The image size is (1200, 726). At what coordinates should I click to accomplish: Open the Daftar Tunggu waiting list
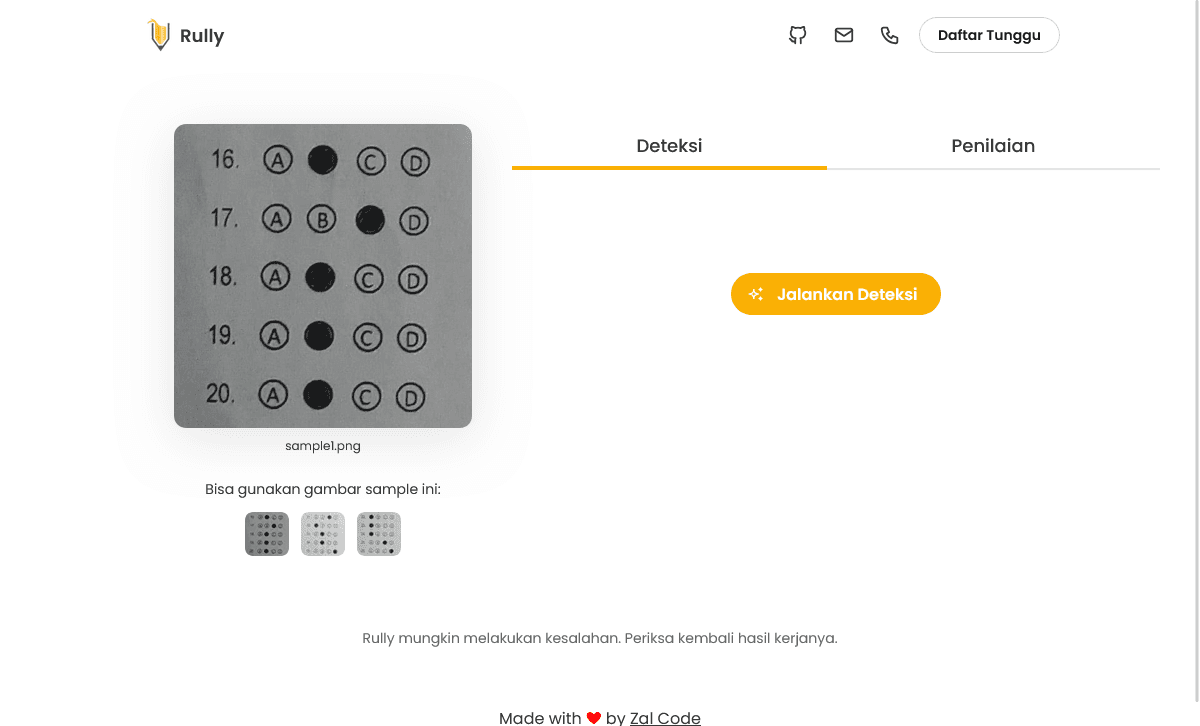click(x=989, y=35)
